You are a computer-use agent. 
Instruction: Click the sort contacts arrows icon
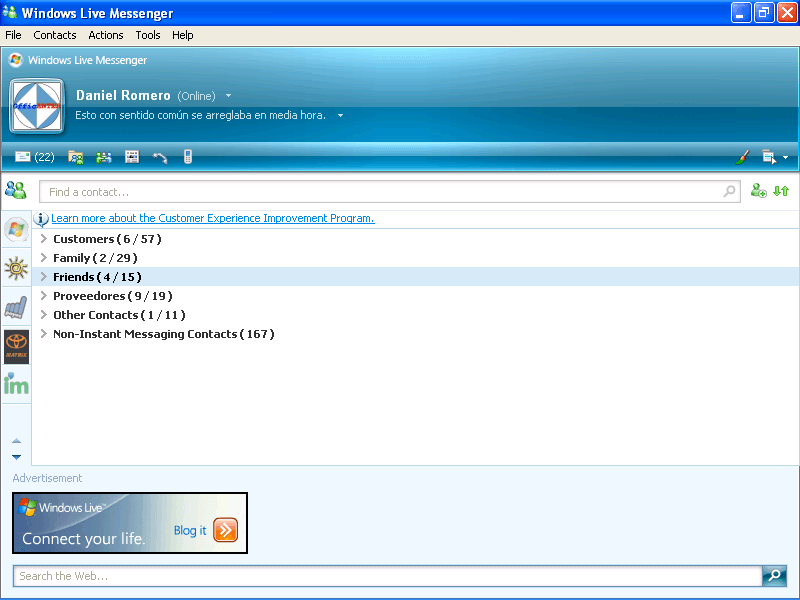click(x=780, y=190)
